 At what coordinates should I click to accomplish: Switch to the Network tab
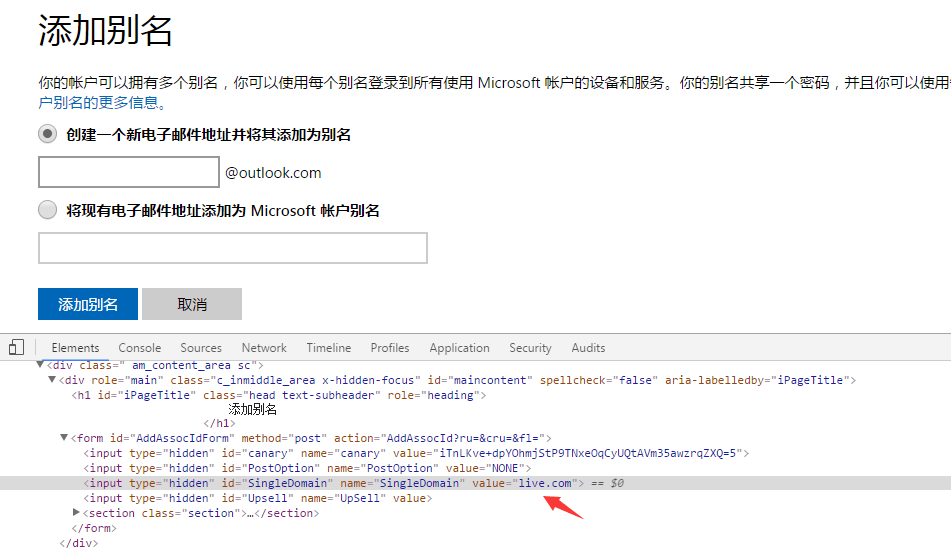264,347
